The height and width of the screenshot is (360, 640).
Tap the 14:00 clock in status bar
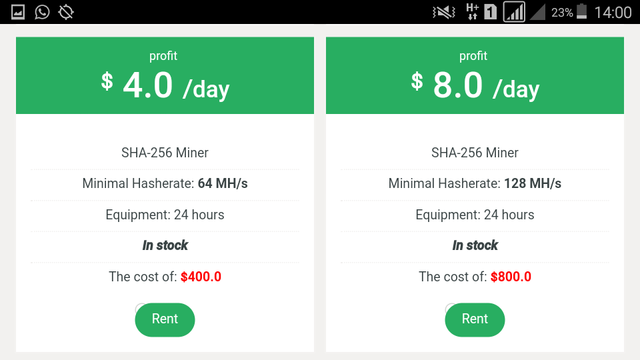pos(613,12)
